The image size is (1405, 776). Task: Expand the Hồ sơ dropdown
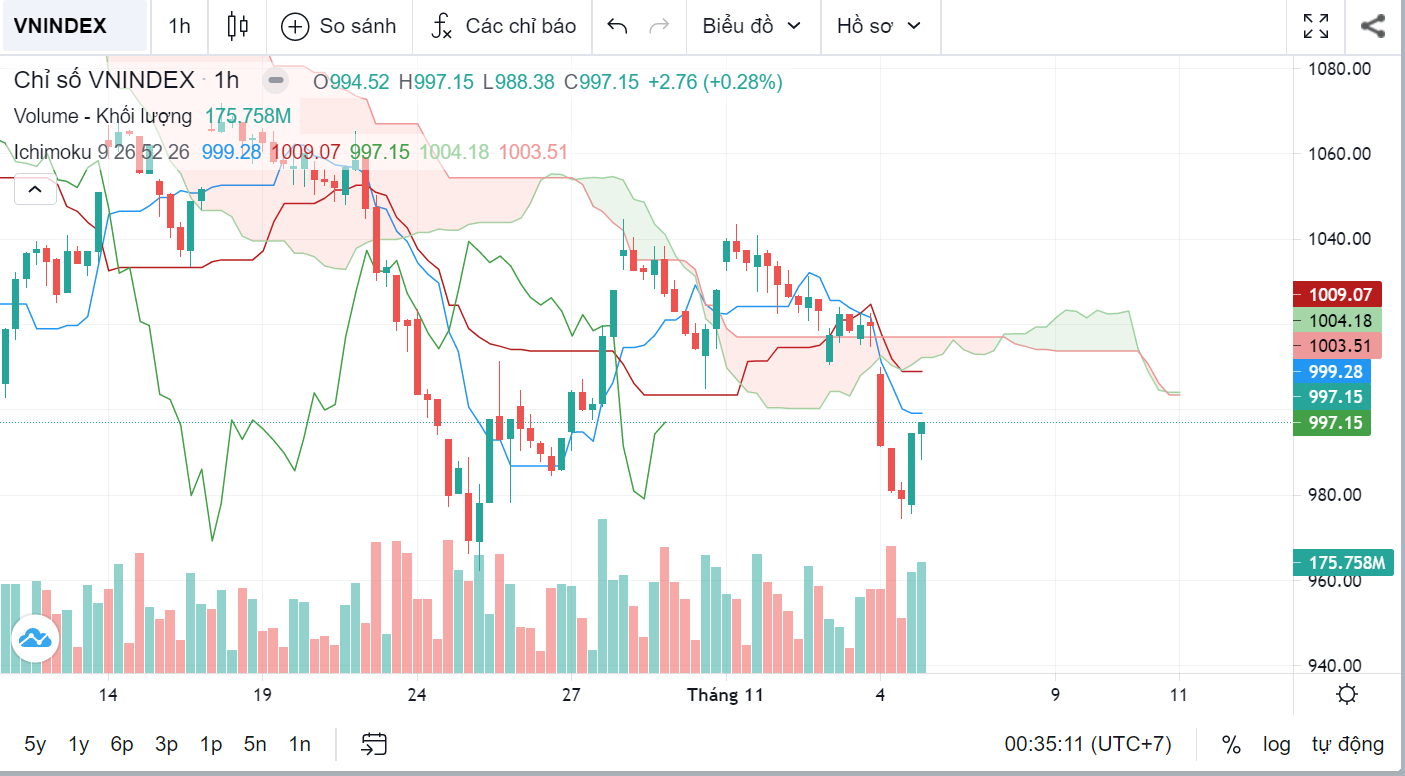point(878,27)
